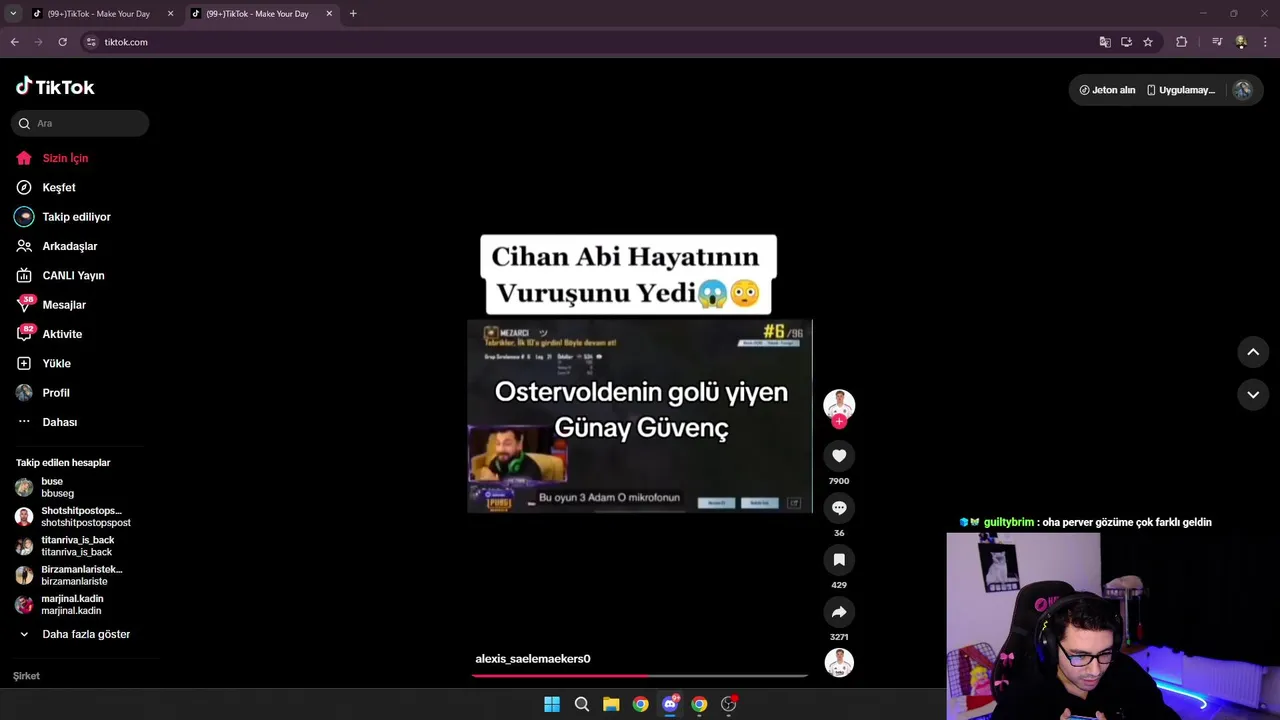Click the 429 saves count
The width and height of the screenshot is (1280, 720).
[x=839, y=585]
